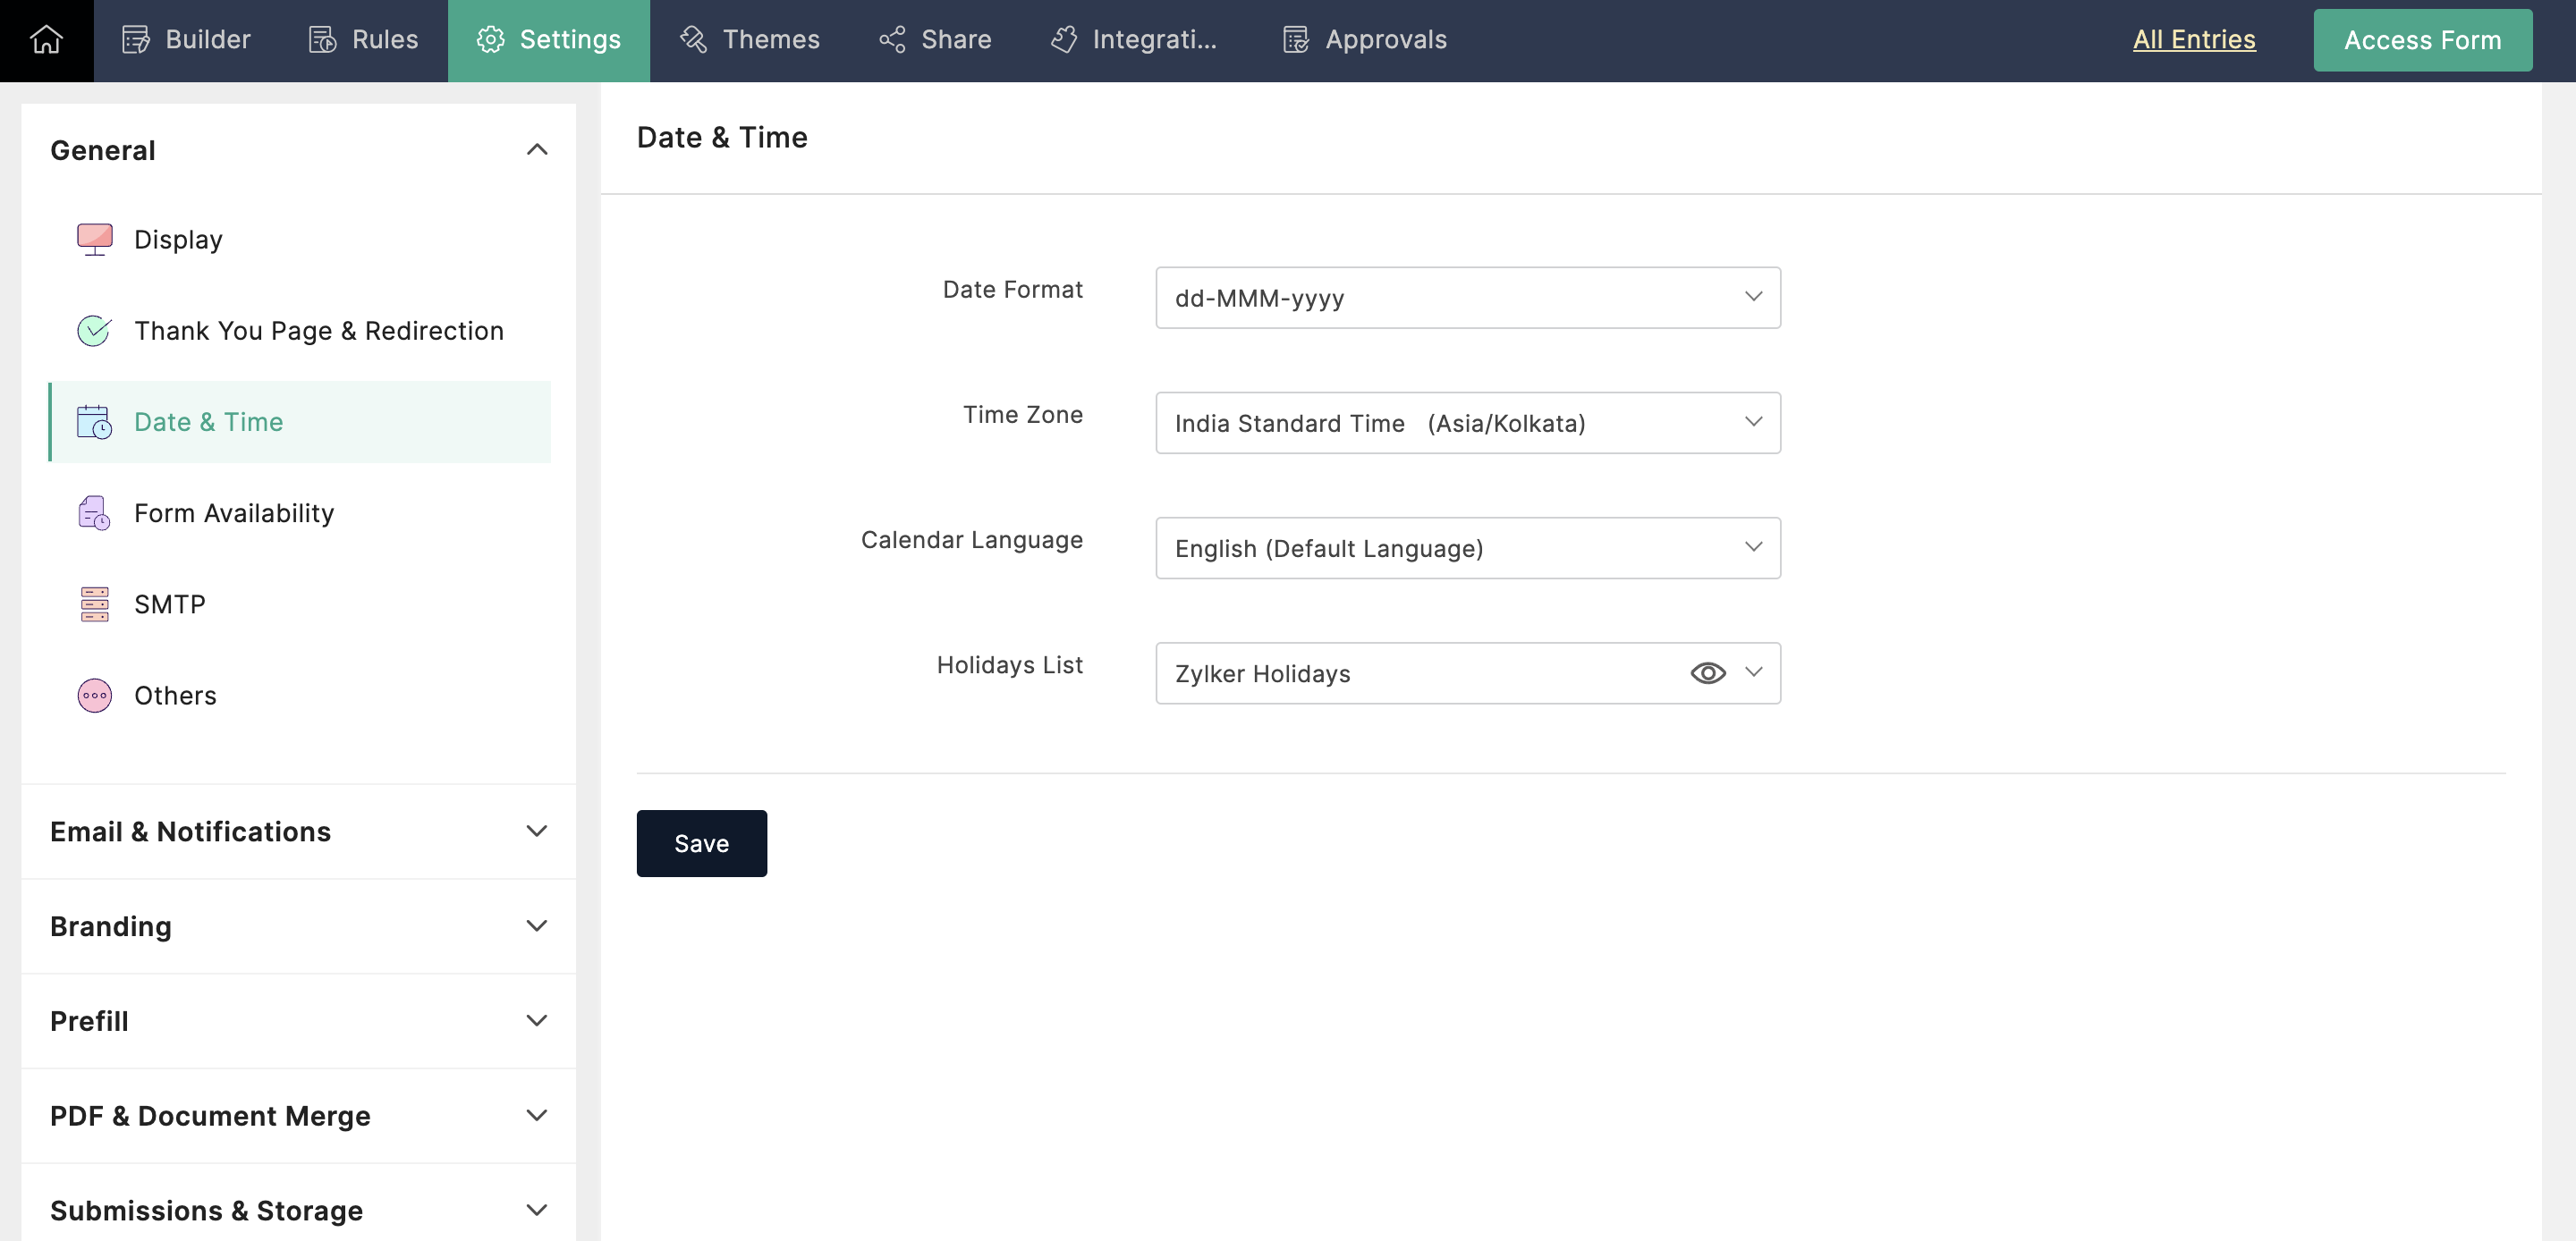This screenshot has height=1241, width=2576.
Task: Click the Share nodes icon
Action: [891, 40]
